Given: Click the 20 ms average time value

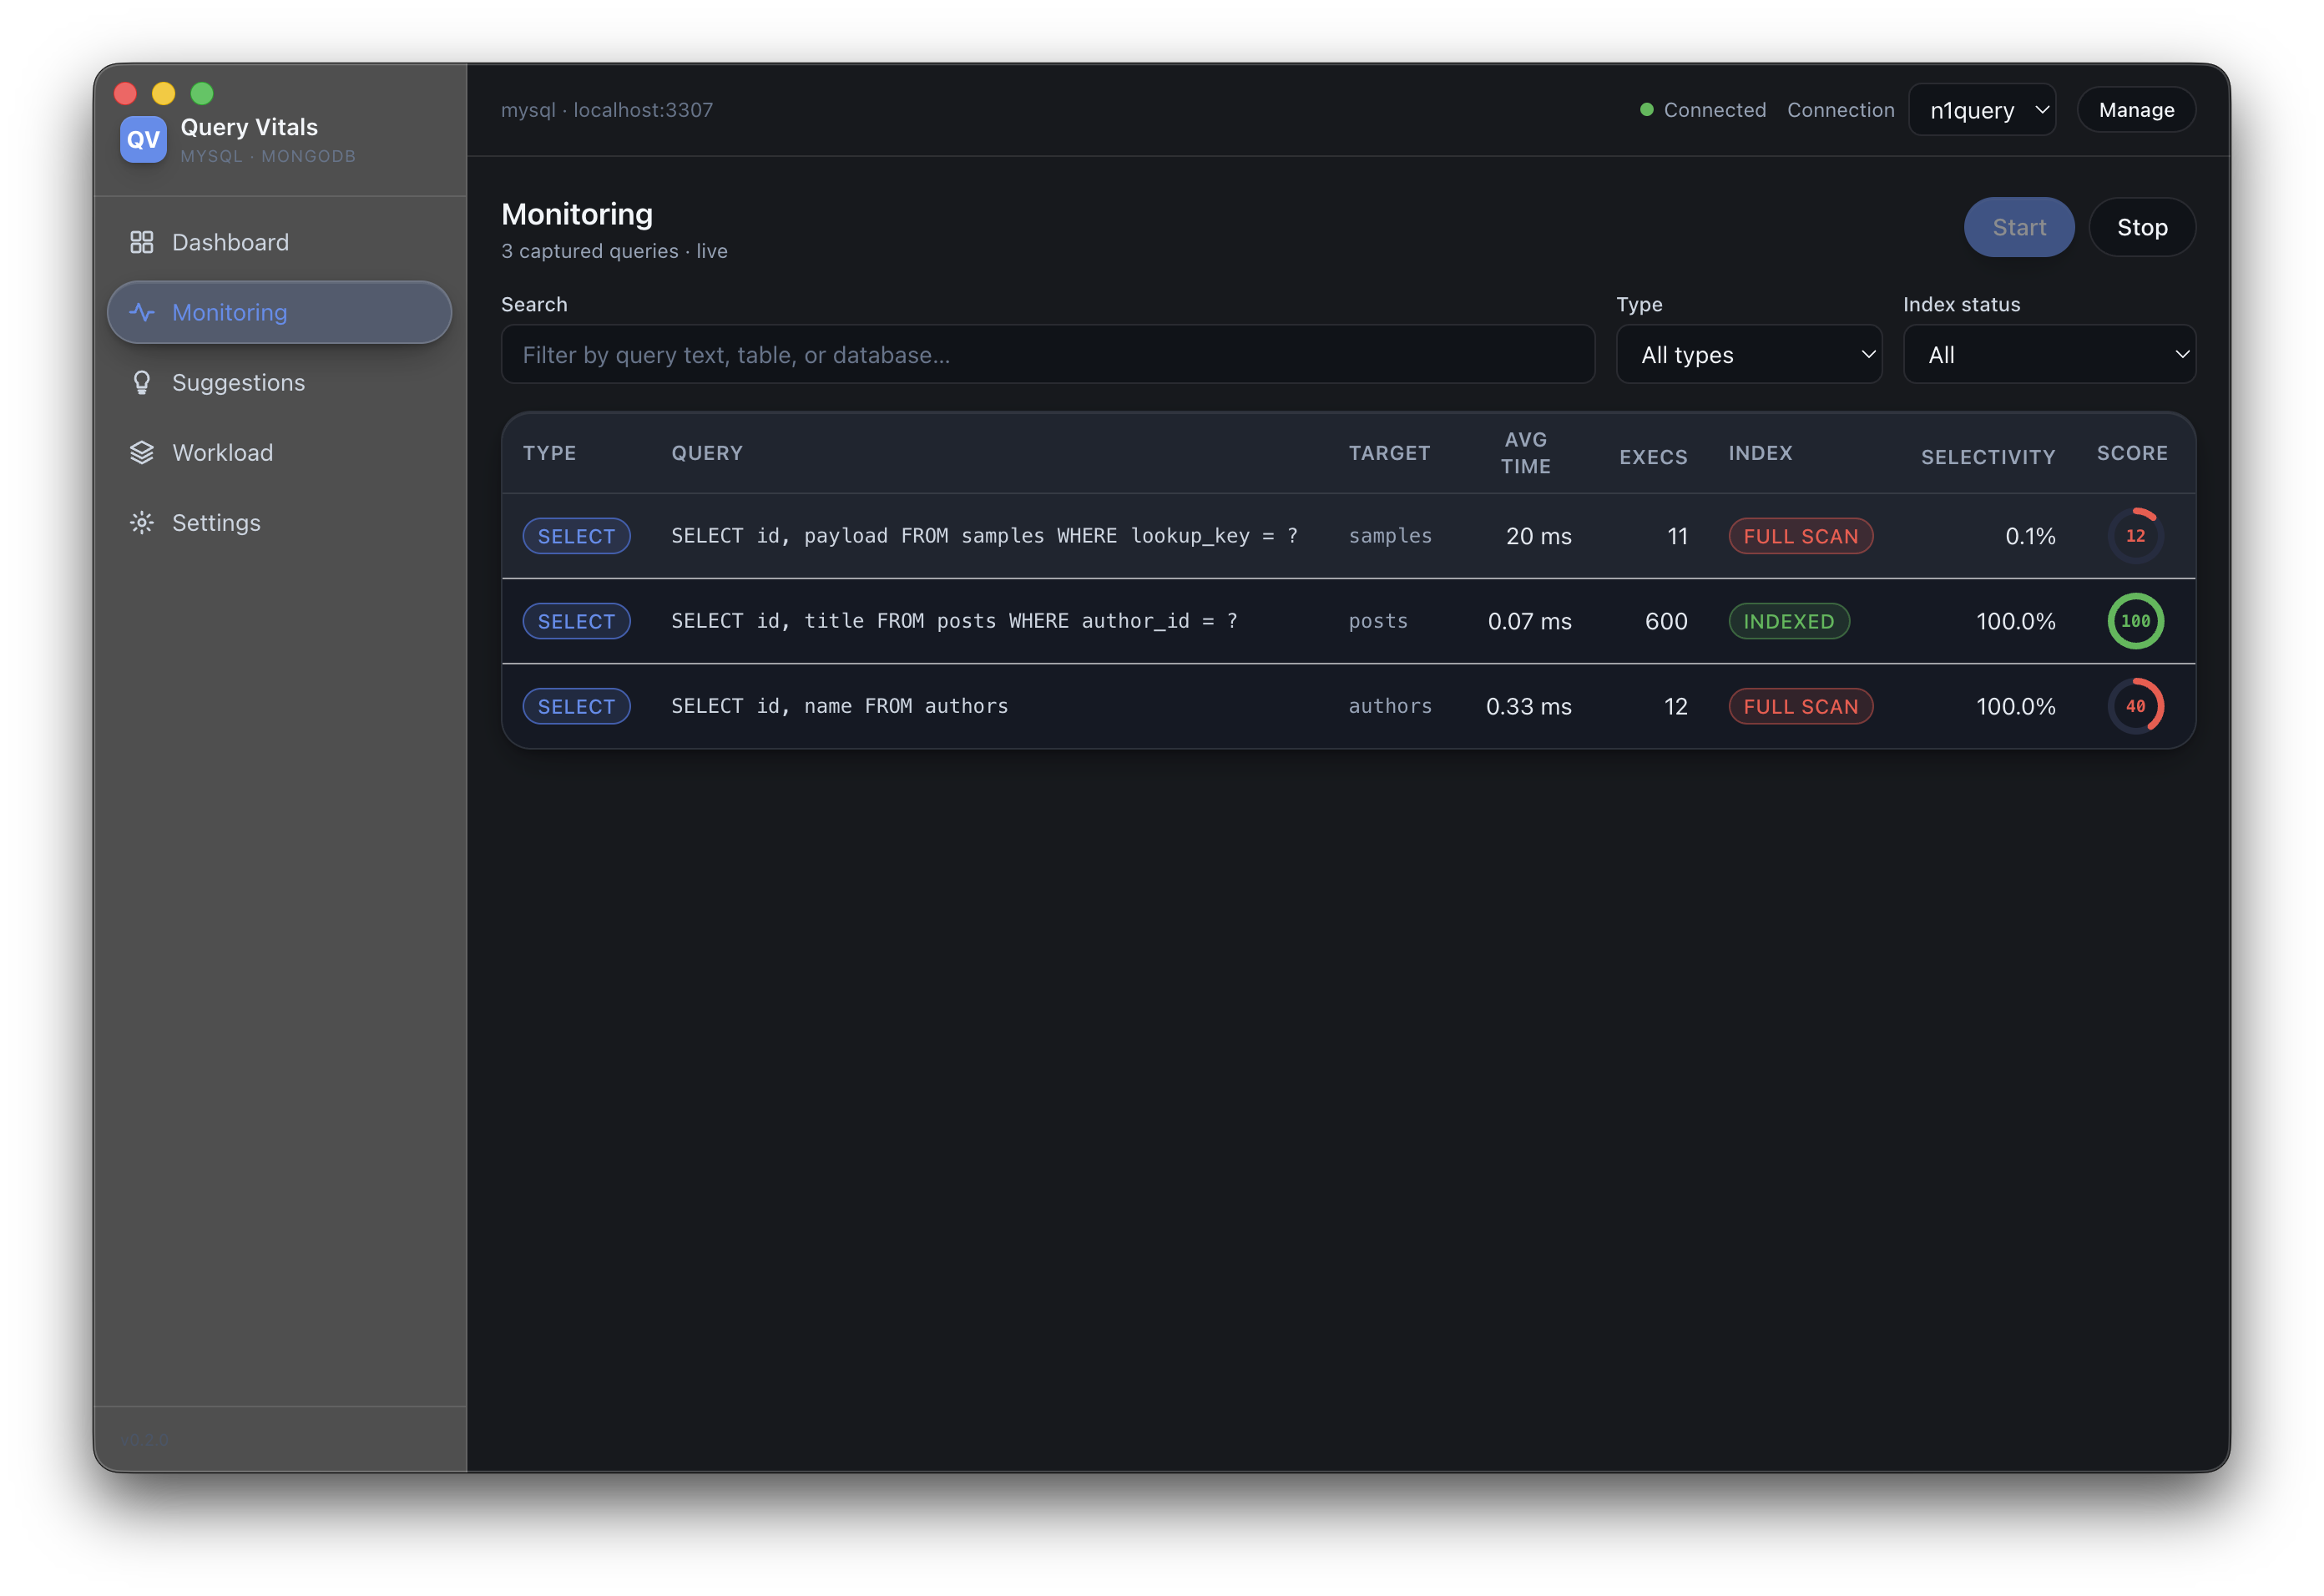Looking at the screenshot, I should click(x=1538, y=536).
